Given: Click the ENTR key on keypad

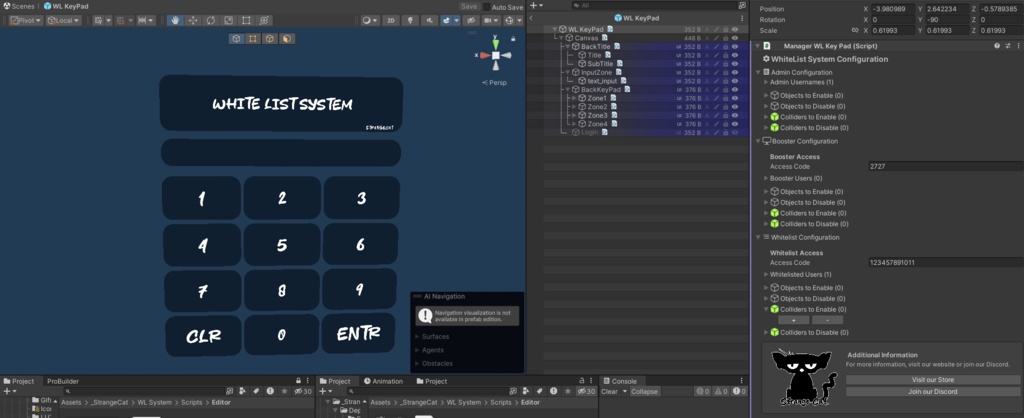Looking at the screenshot, I should pos(358,334).
